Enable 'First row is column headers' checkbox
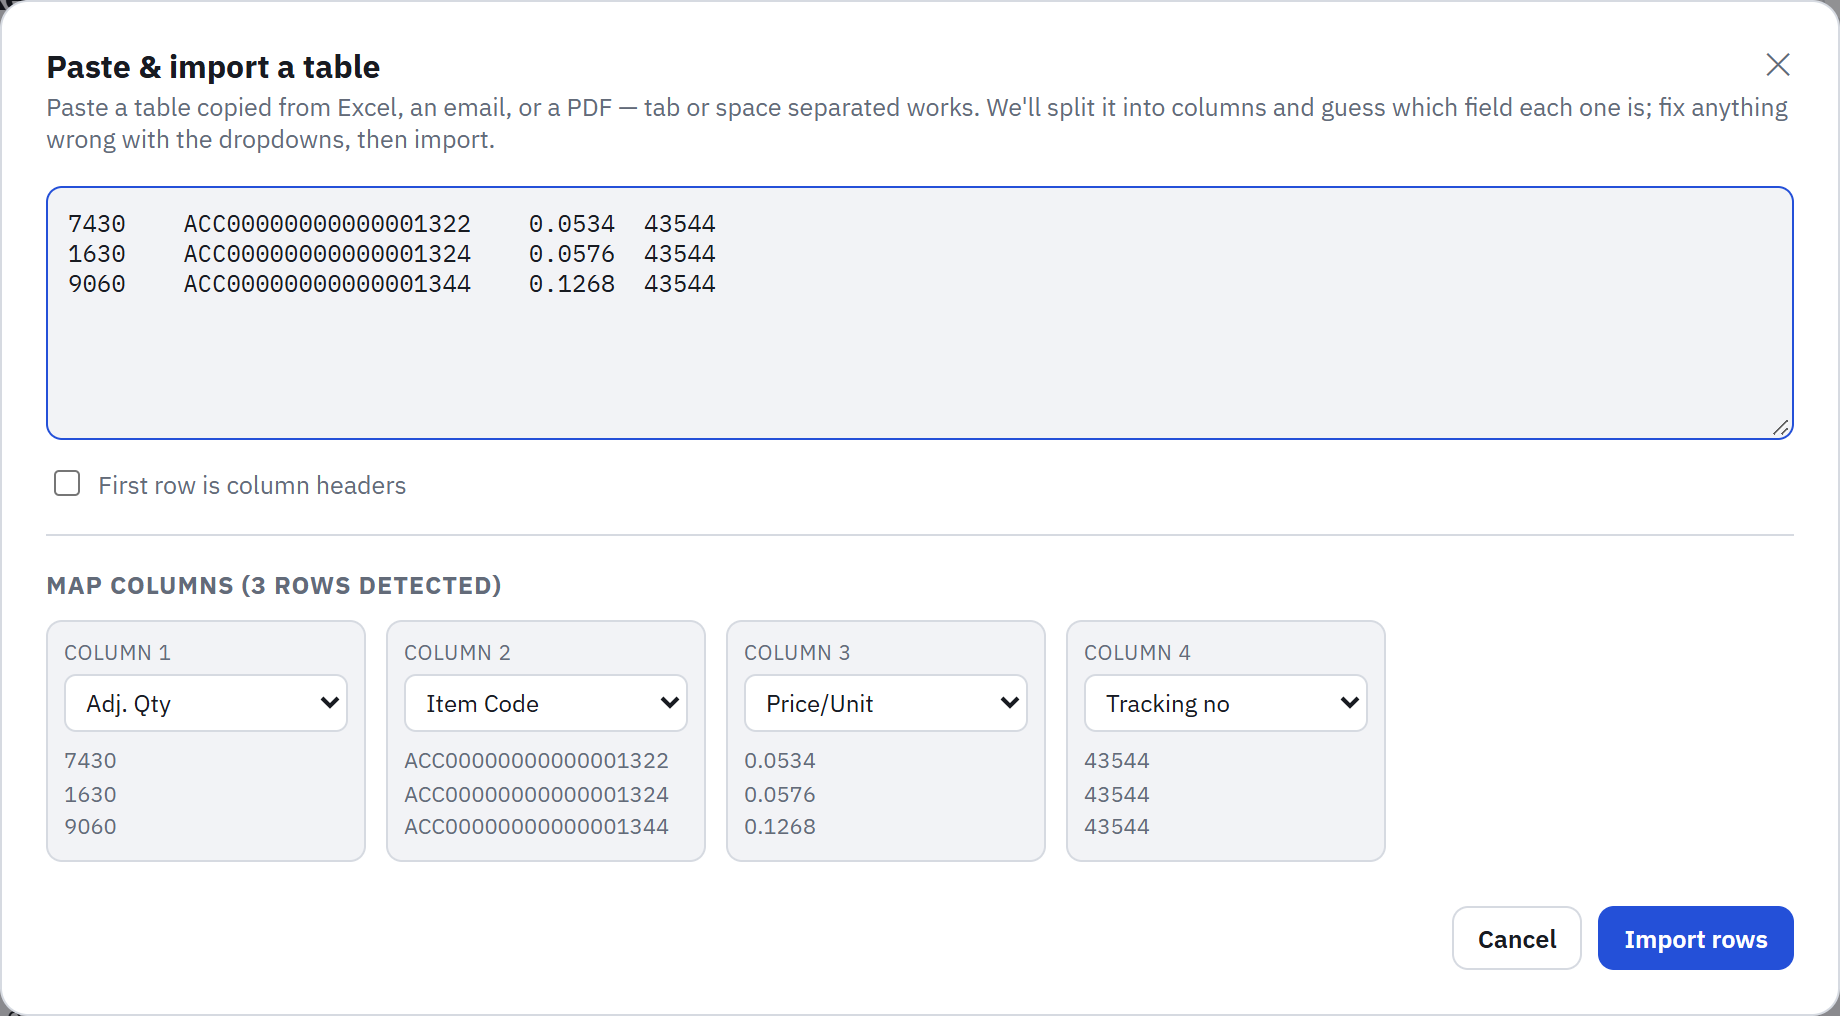Image resolution: width=1840 pixels, height=1016 pixels. pyautogui.click(x=67, y=484)
